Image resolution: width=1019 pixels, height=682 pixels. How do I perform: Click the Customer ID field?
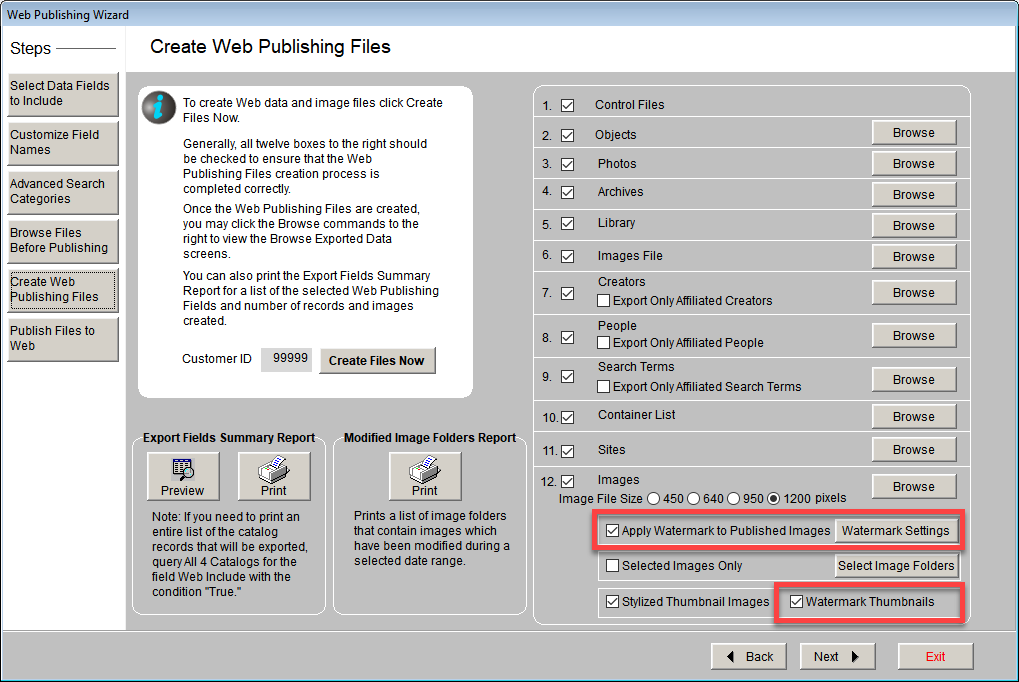click(286, 360)
